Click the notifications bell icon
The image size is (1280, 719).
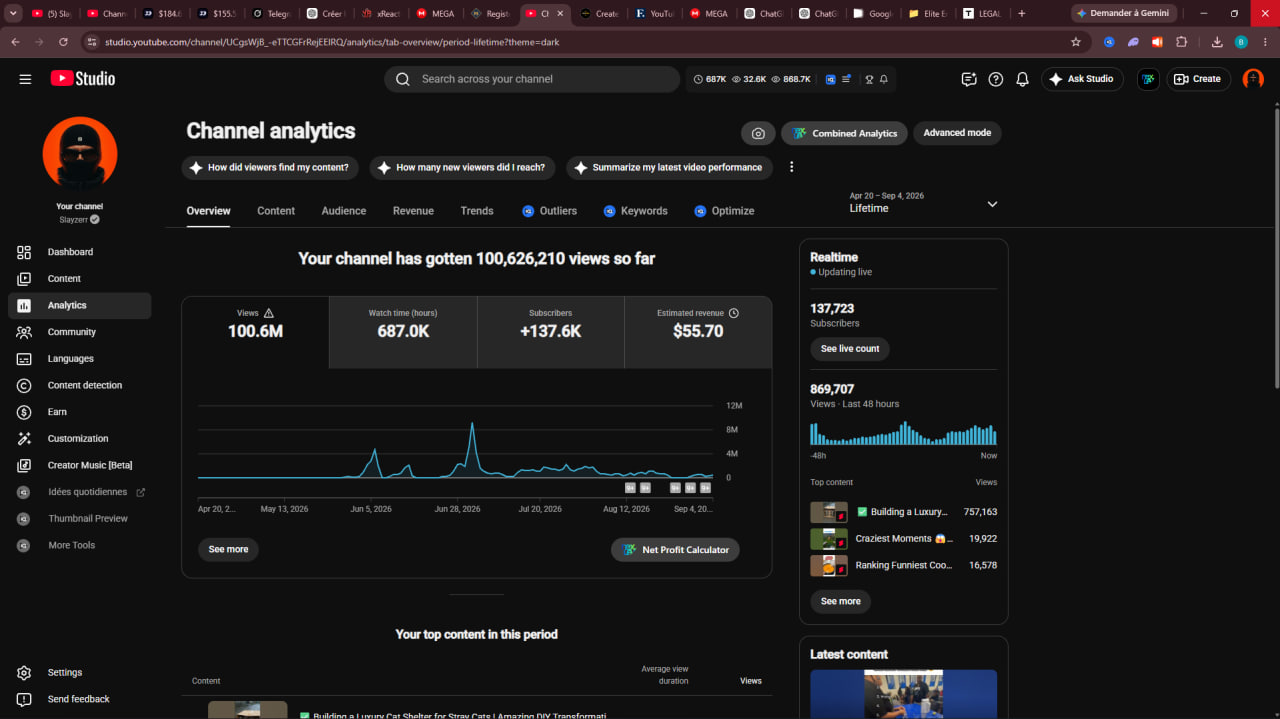(x=1022, y=79)
